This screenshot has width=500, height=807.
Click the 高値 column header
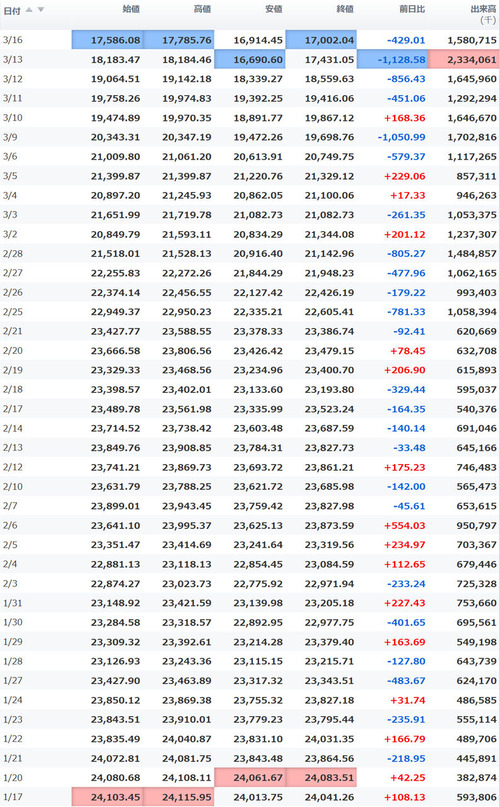pos(202,9)
